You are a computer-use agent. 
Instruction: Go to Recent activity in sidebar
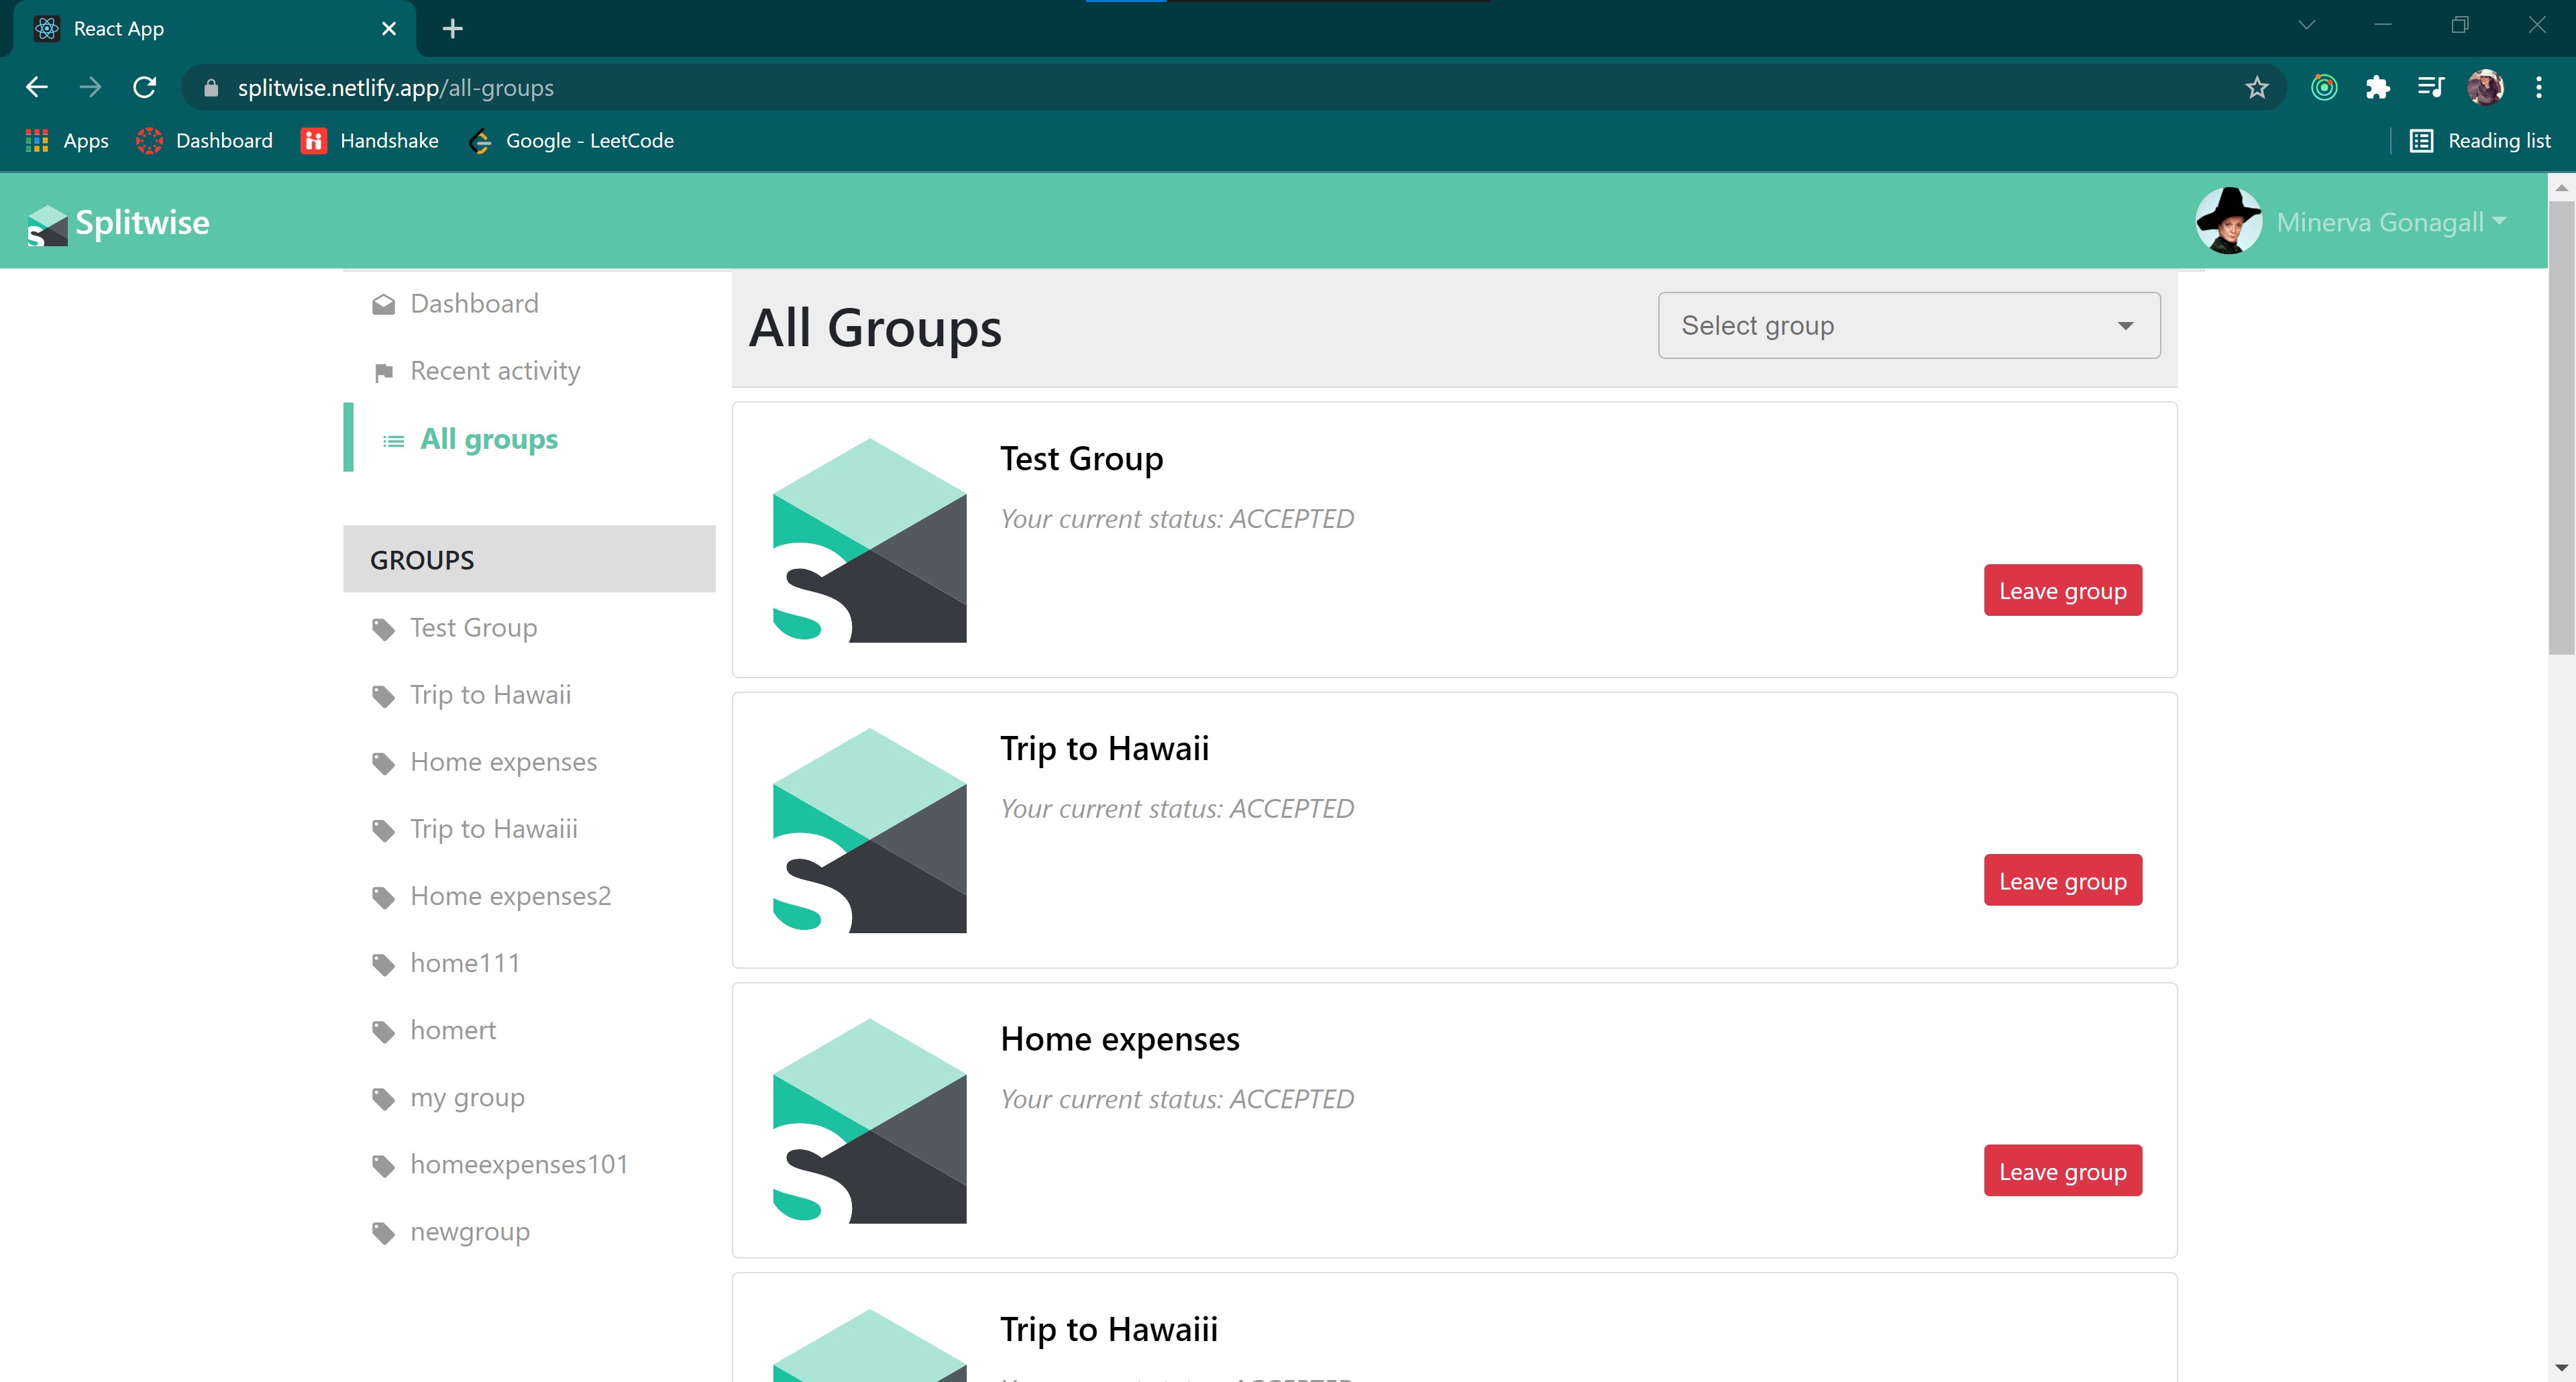(x=495, y=371)
